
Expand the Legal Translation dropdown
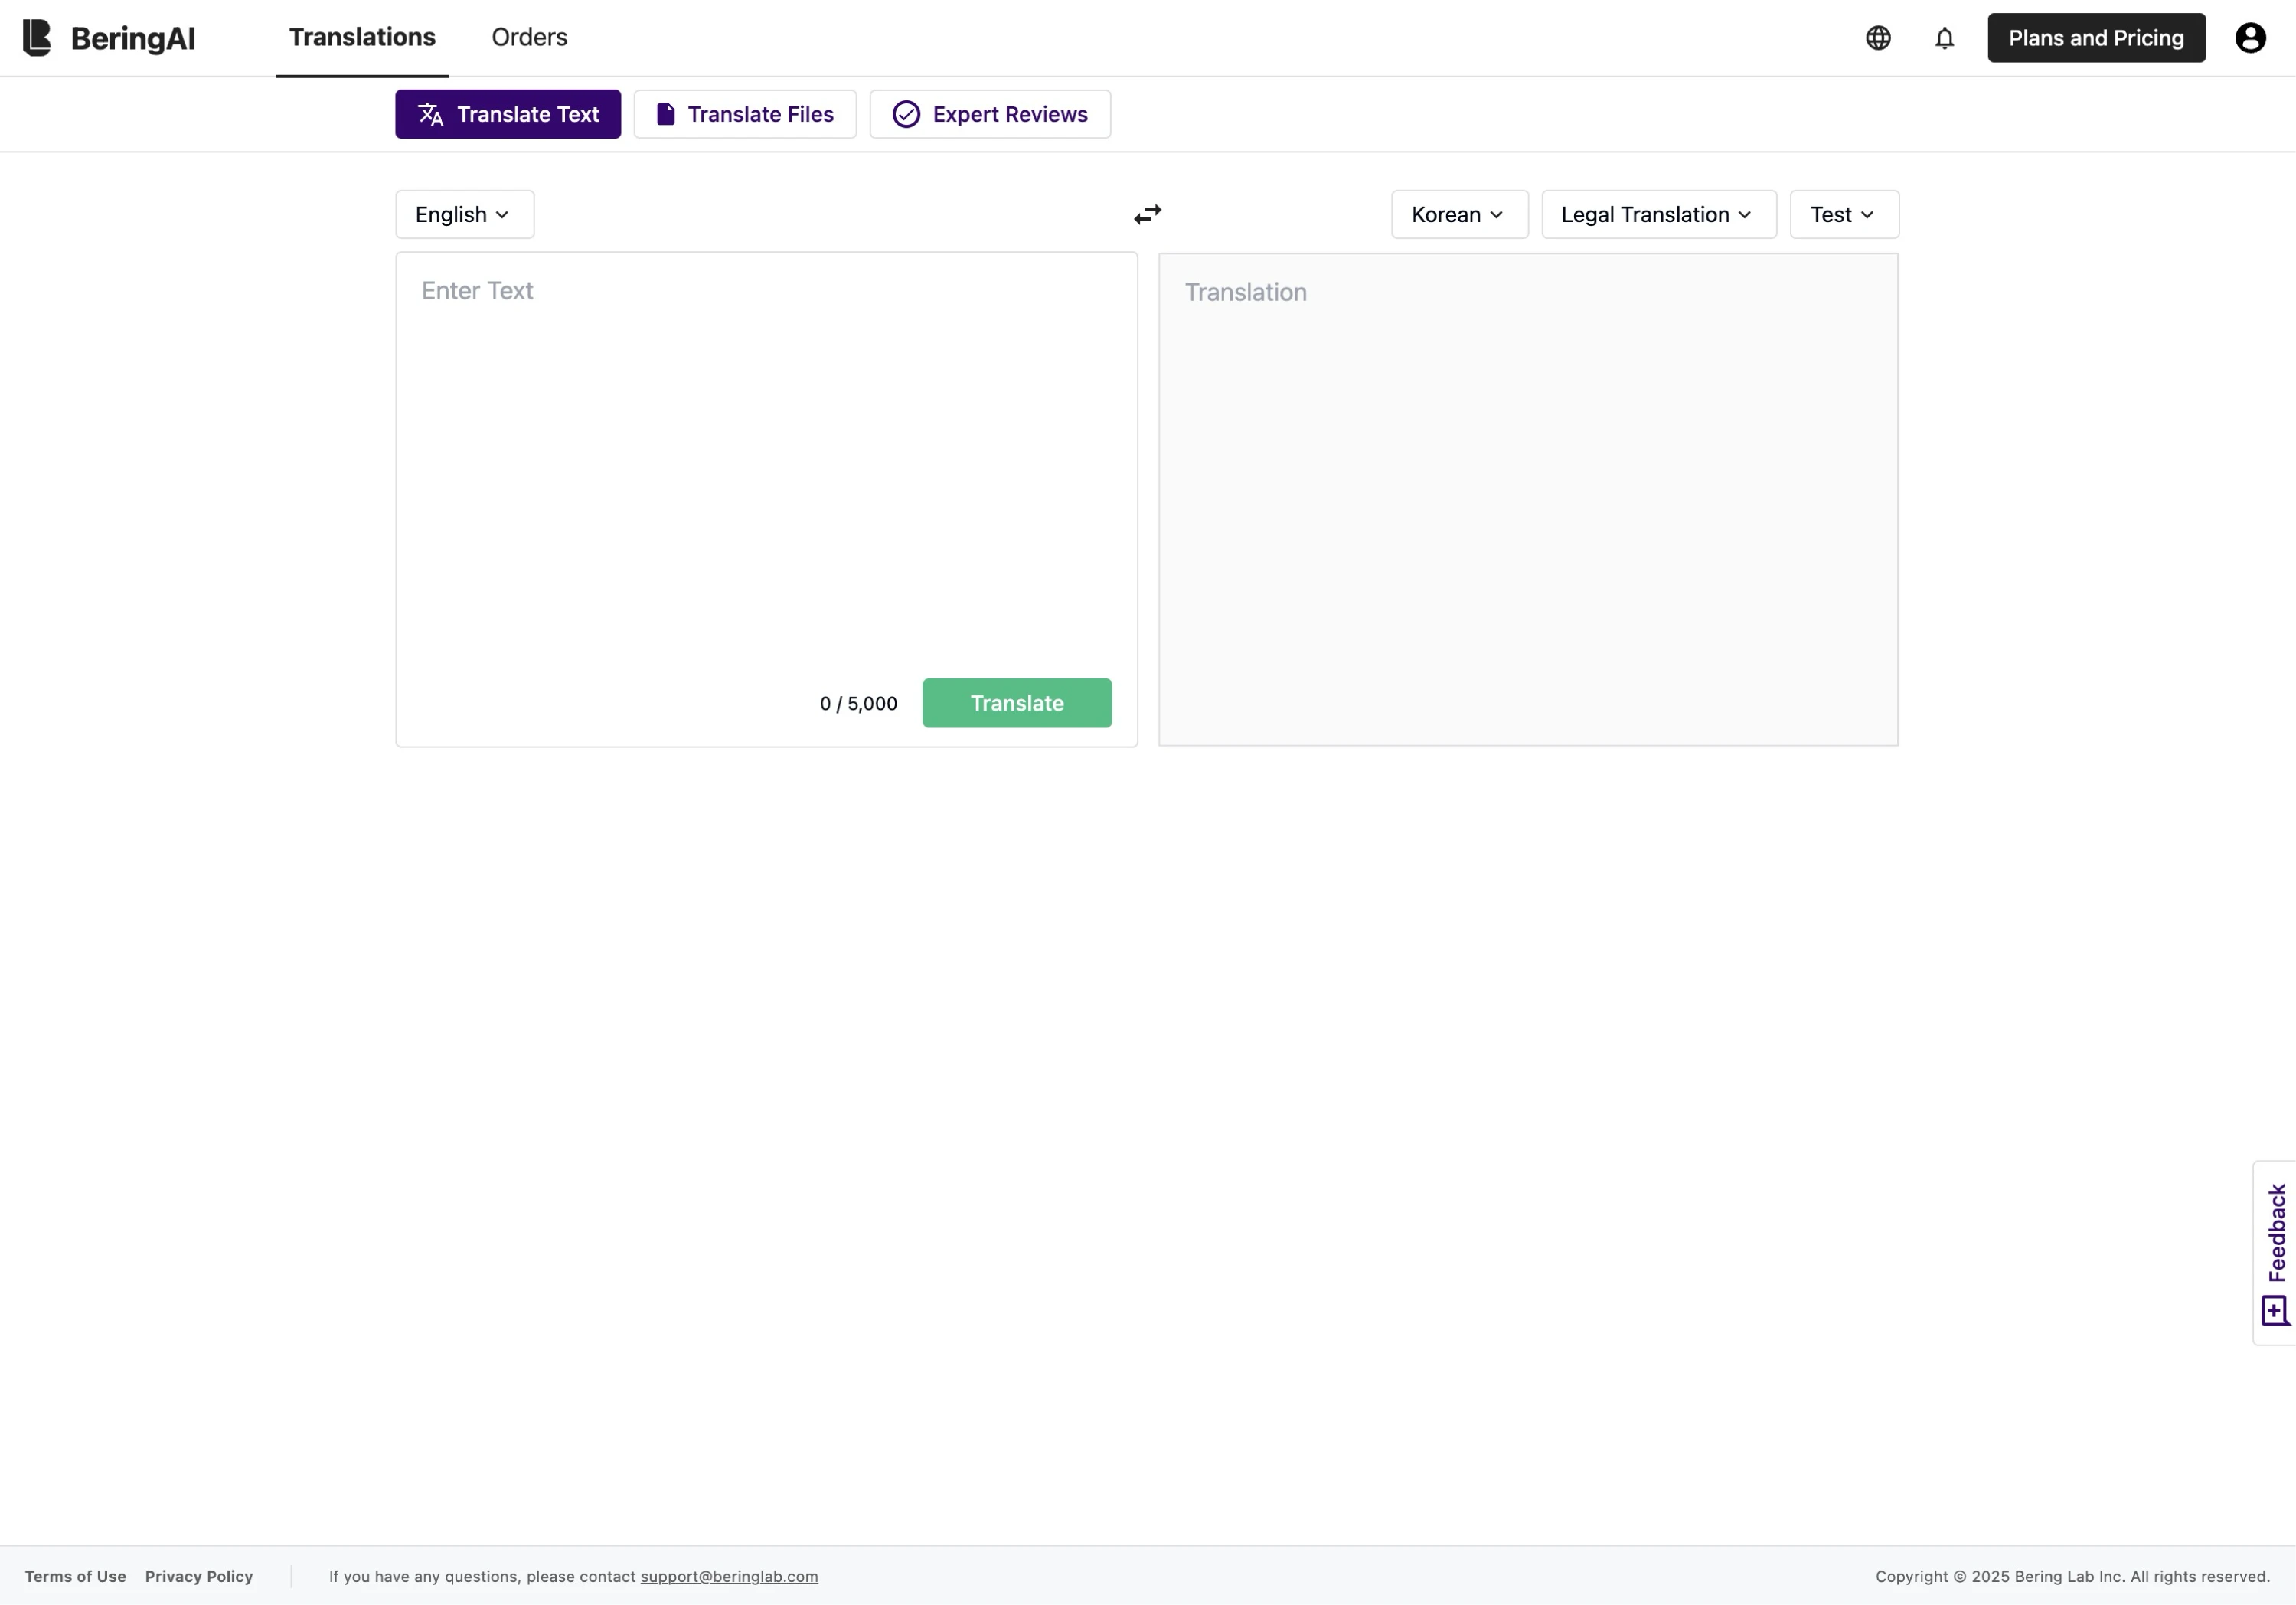tap(1658, 214)
